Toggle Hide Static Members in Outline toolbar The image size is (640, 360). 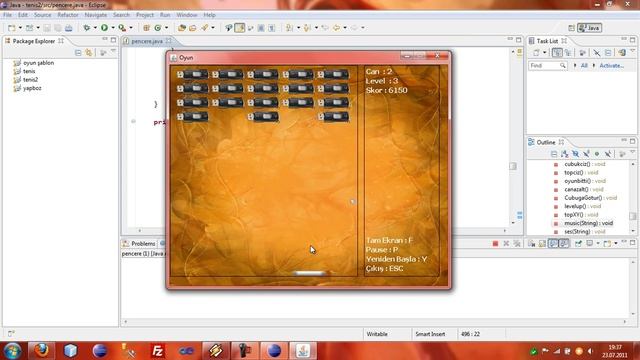(x=586, y=154)
